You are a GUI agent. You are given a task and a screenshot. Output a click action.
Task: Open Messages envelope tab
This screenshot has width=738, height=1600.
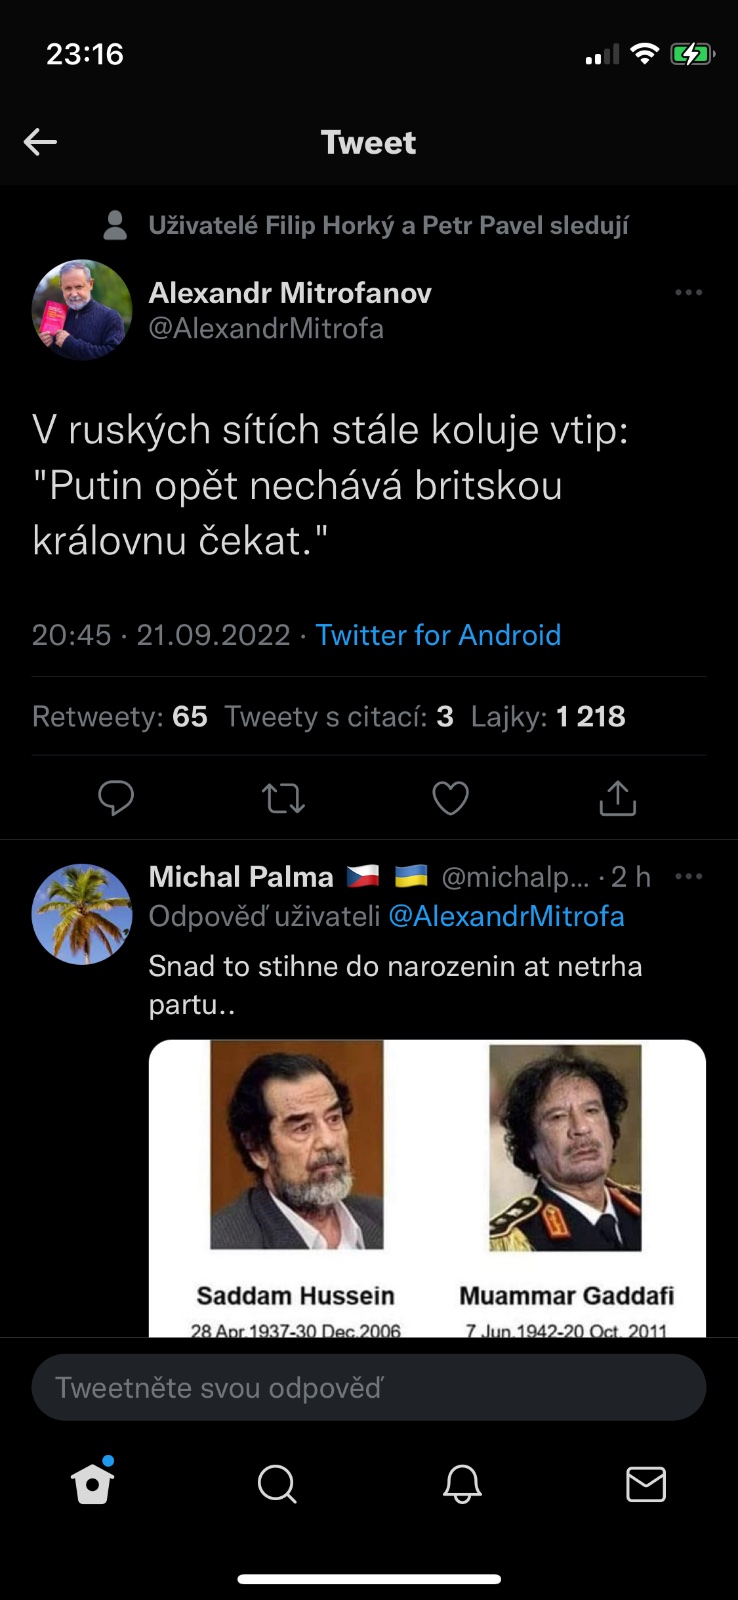[x=646, y=1484]
